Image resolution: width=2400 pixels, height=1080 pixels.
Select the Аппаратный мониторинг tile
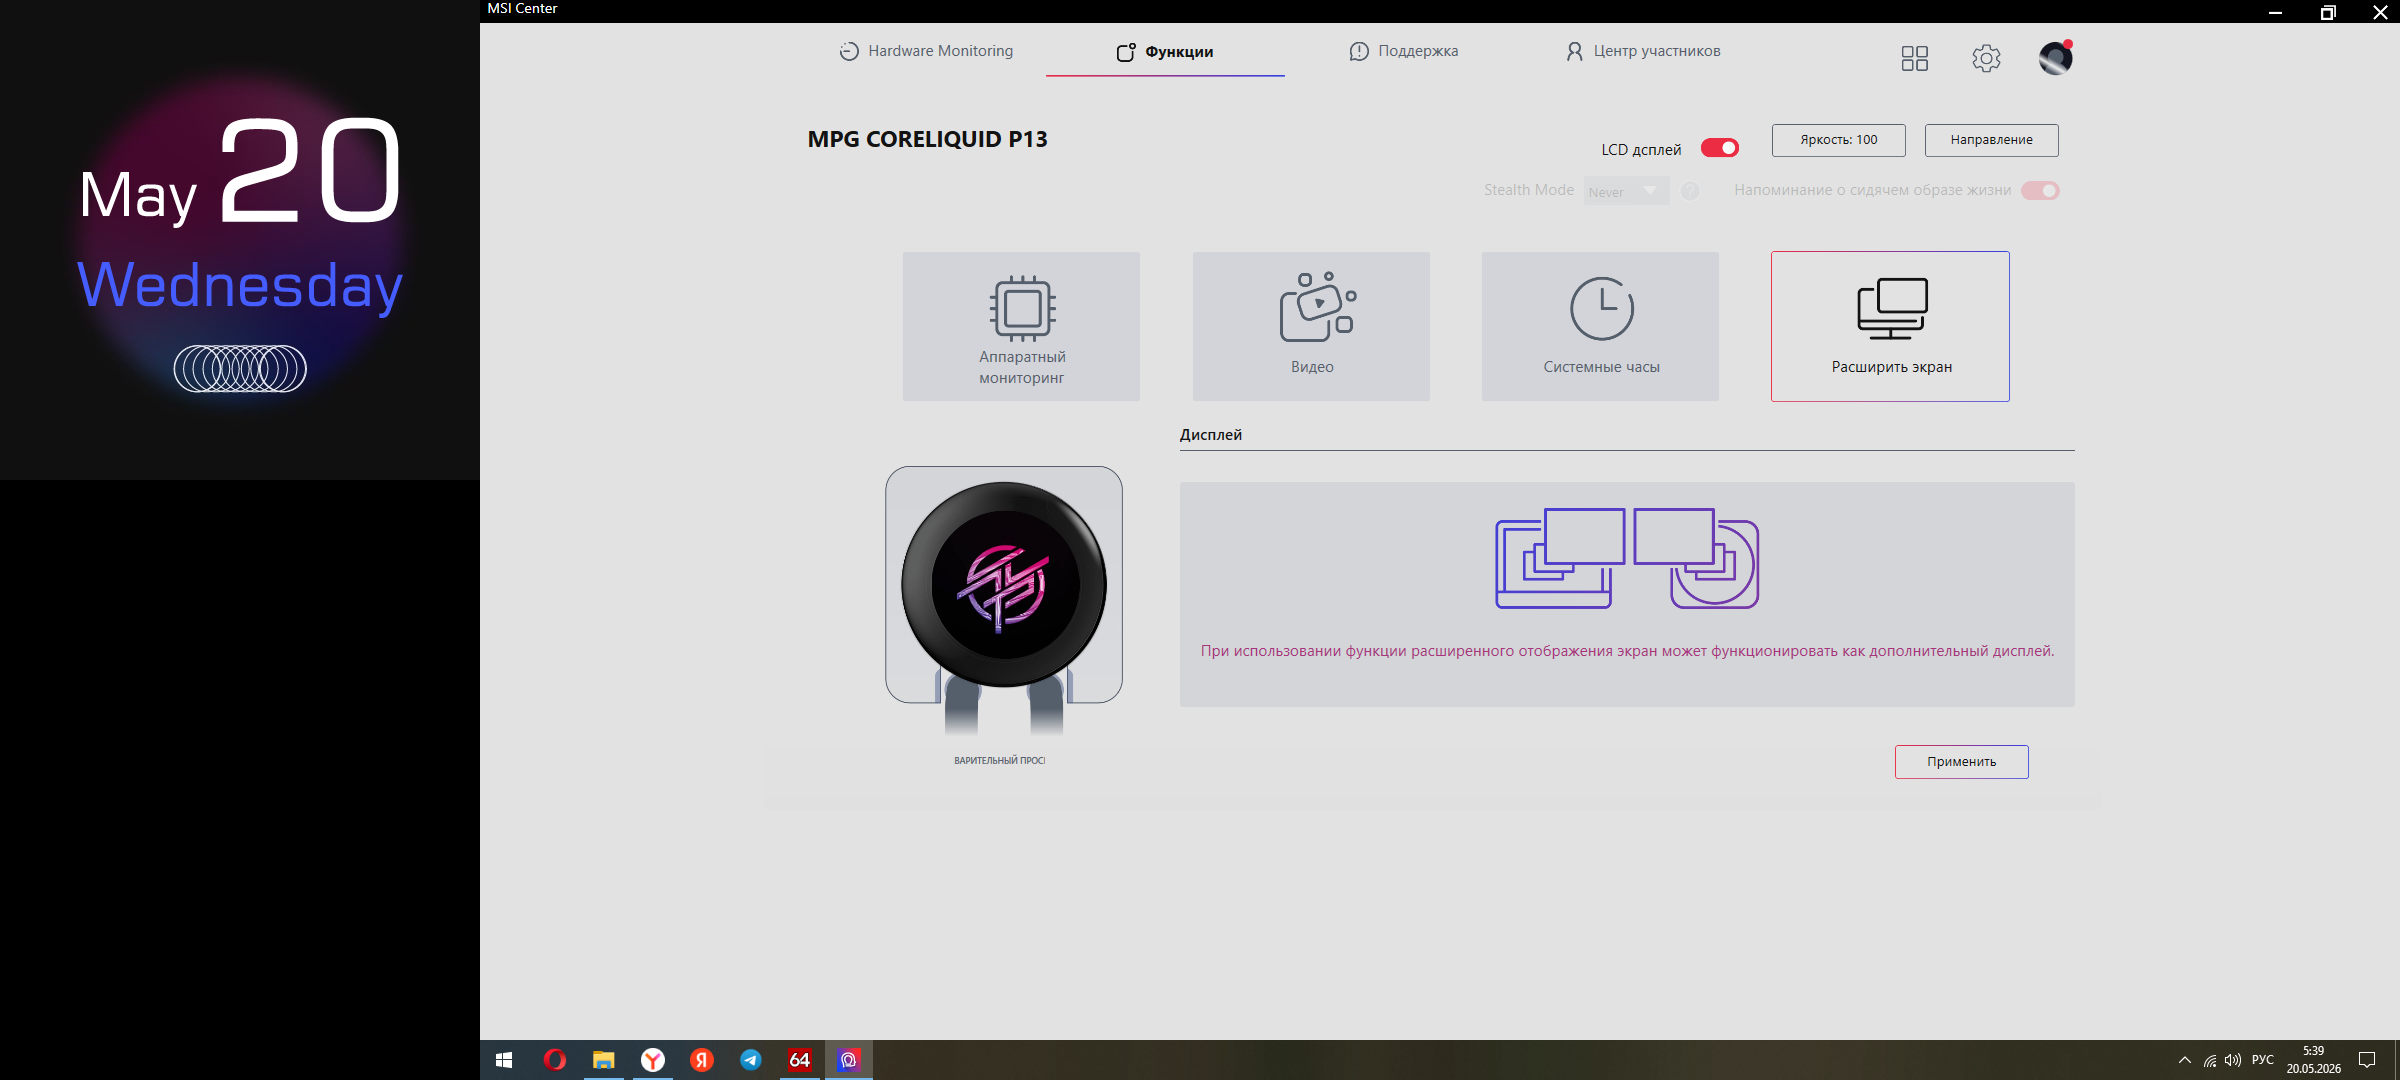[1021, 326]
